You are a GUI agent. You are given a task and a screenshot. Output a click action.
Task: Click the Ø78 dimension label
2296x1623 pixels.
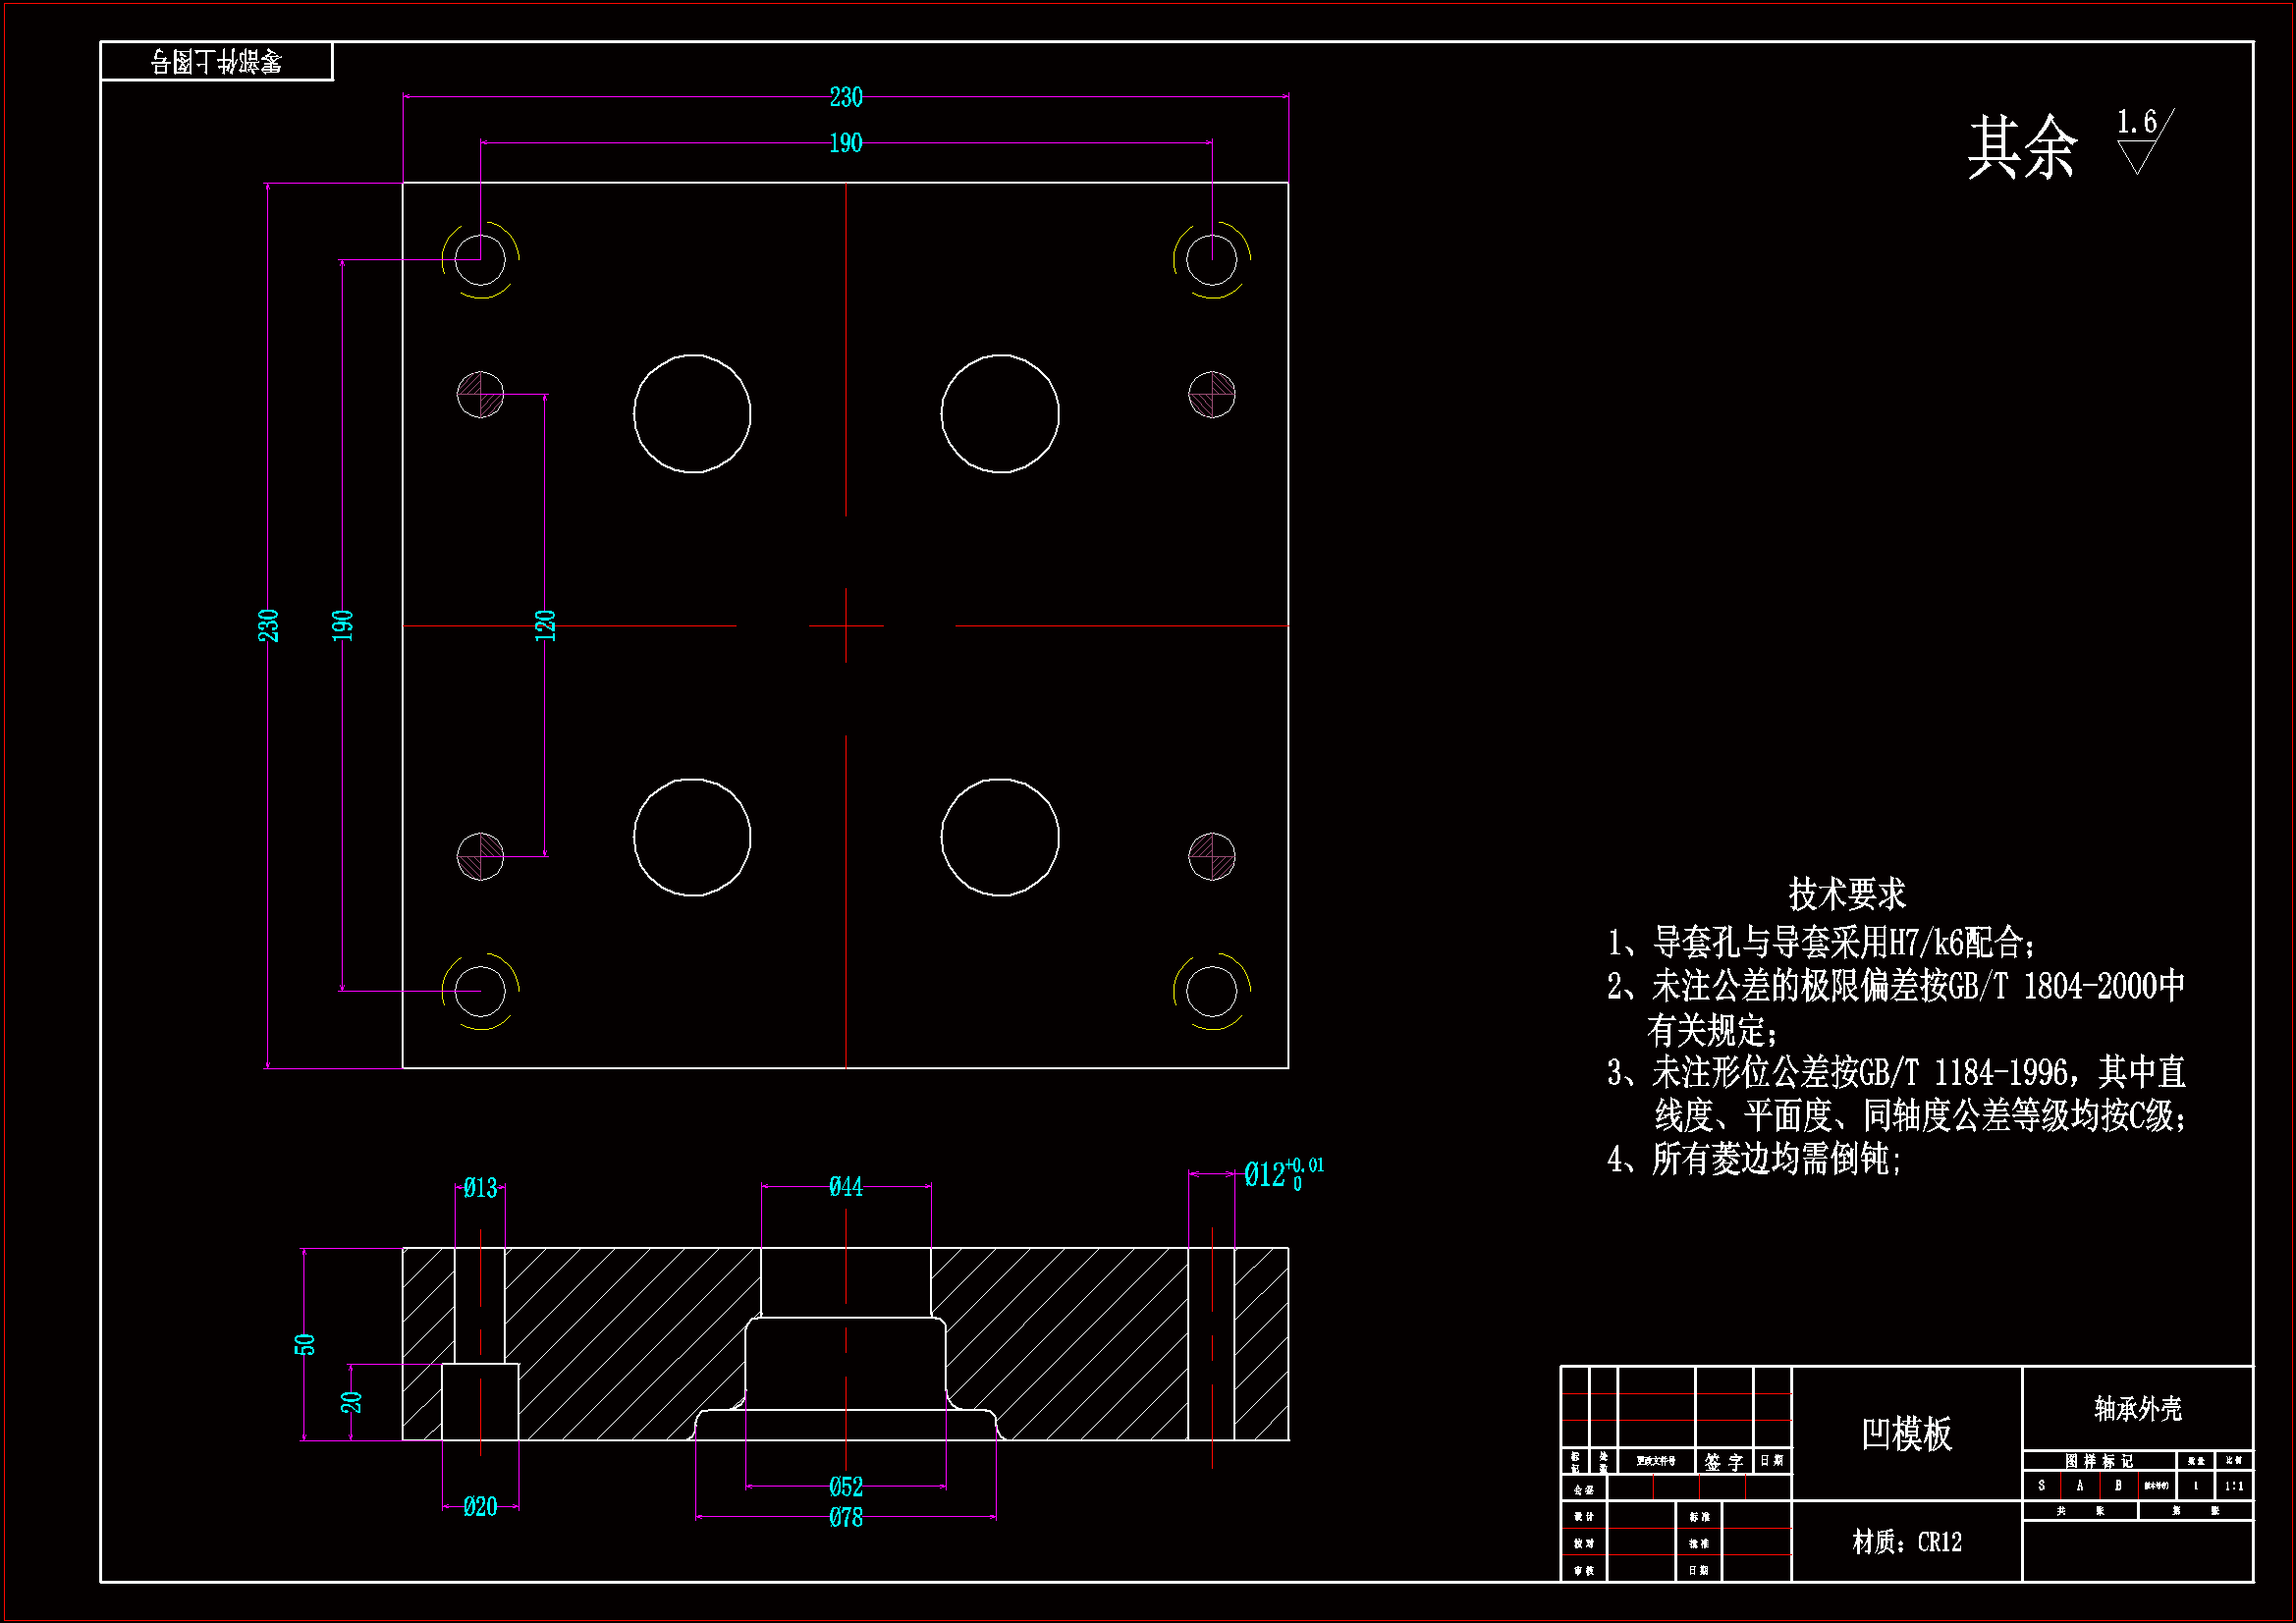point(846,1517)
